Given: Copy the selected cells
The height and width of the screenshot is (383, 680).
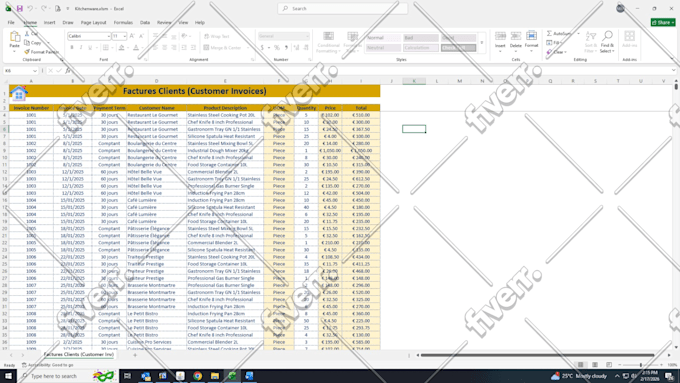Looking at the screenshot, I should pos(33,43).
